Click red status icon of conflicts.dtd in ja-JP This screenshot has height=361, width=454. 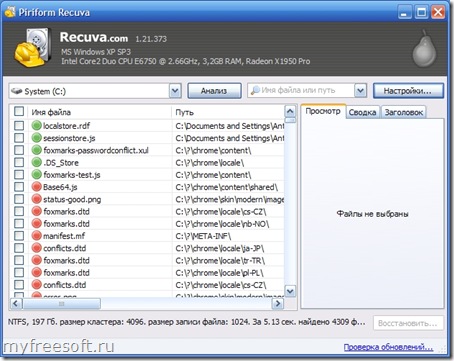click(36, 248)
